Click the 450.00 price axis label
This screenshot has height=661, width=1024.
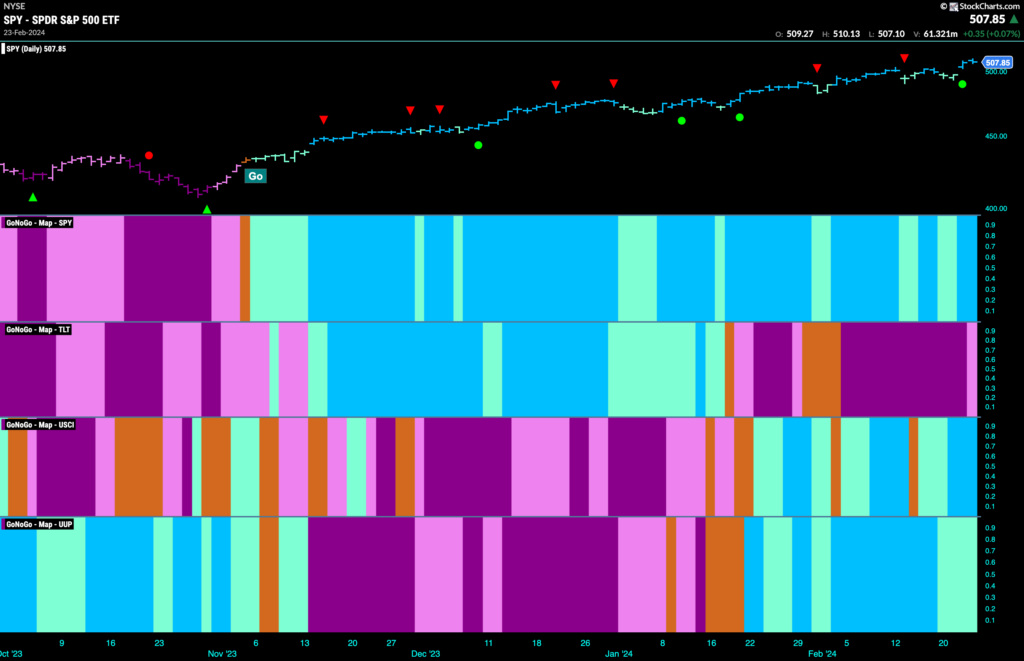(x=996, y=137)
